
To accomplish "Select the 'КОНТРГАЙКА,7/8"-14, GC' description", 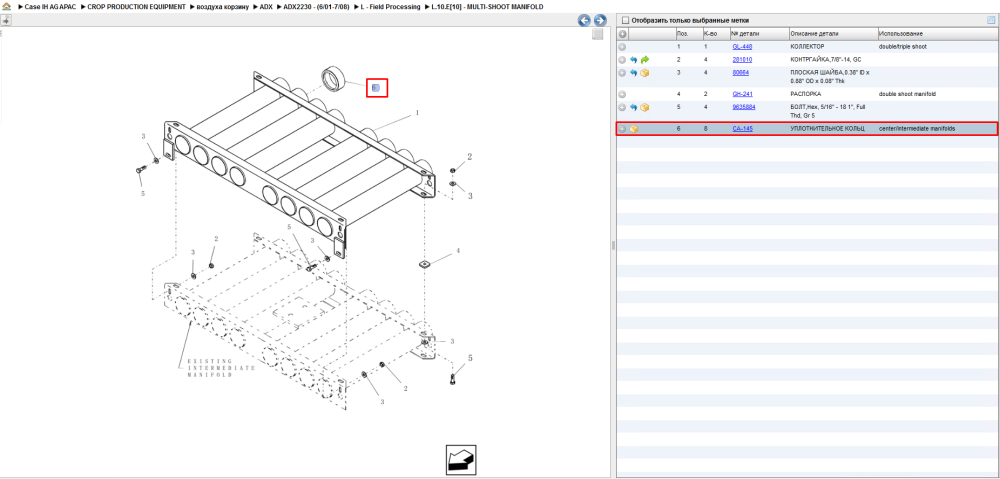I will [x=825, y=59].
